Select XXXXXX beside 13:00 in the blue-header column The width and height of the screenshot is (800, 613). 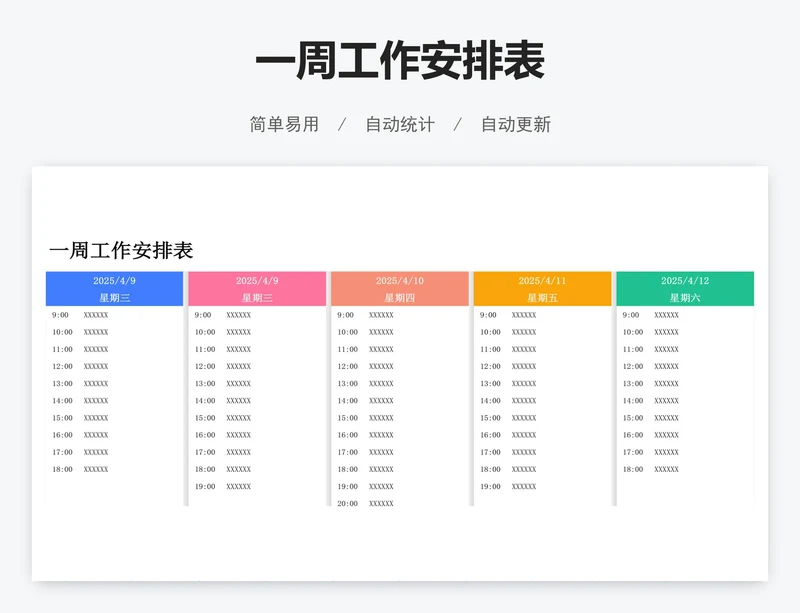(96, 383)
